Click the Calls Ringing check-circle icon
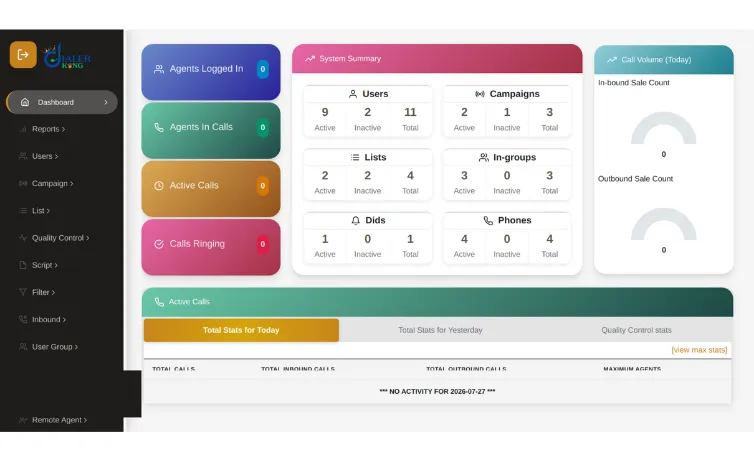This screenshot has width=754, height=462. coord(159,244)
